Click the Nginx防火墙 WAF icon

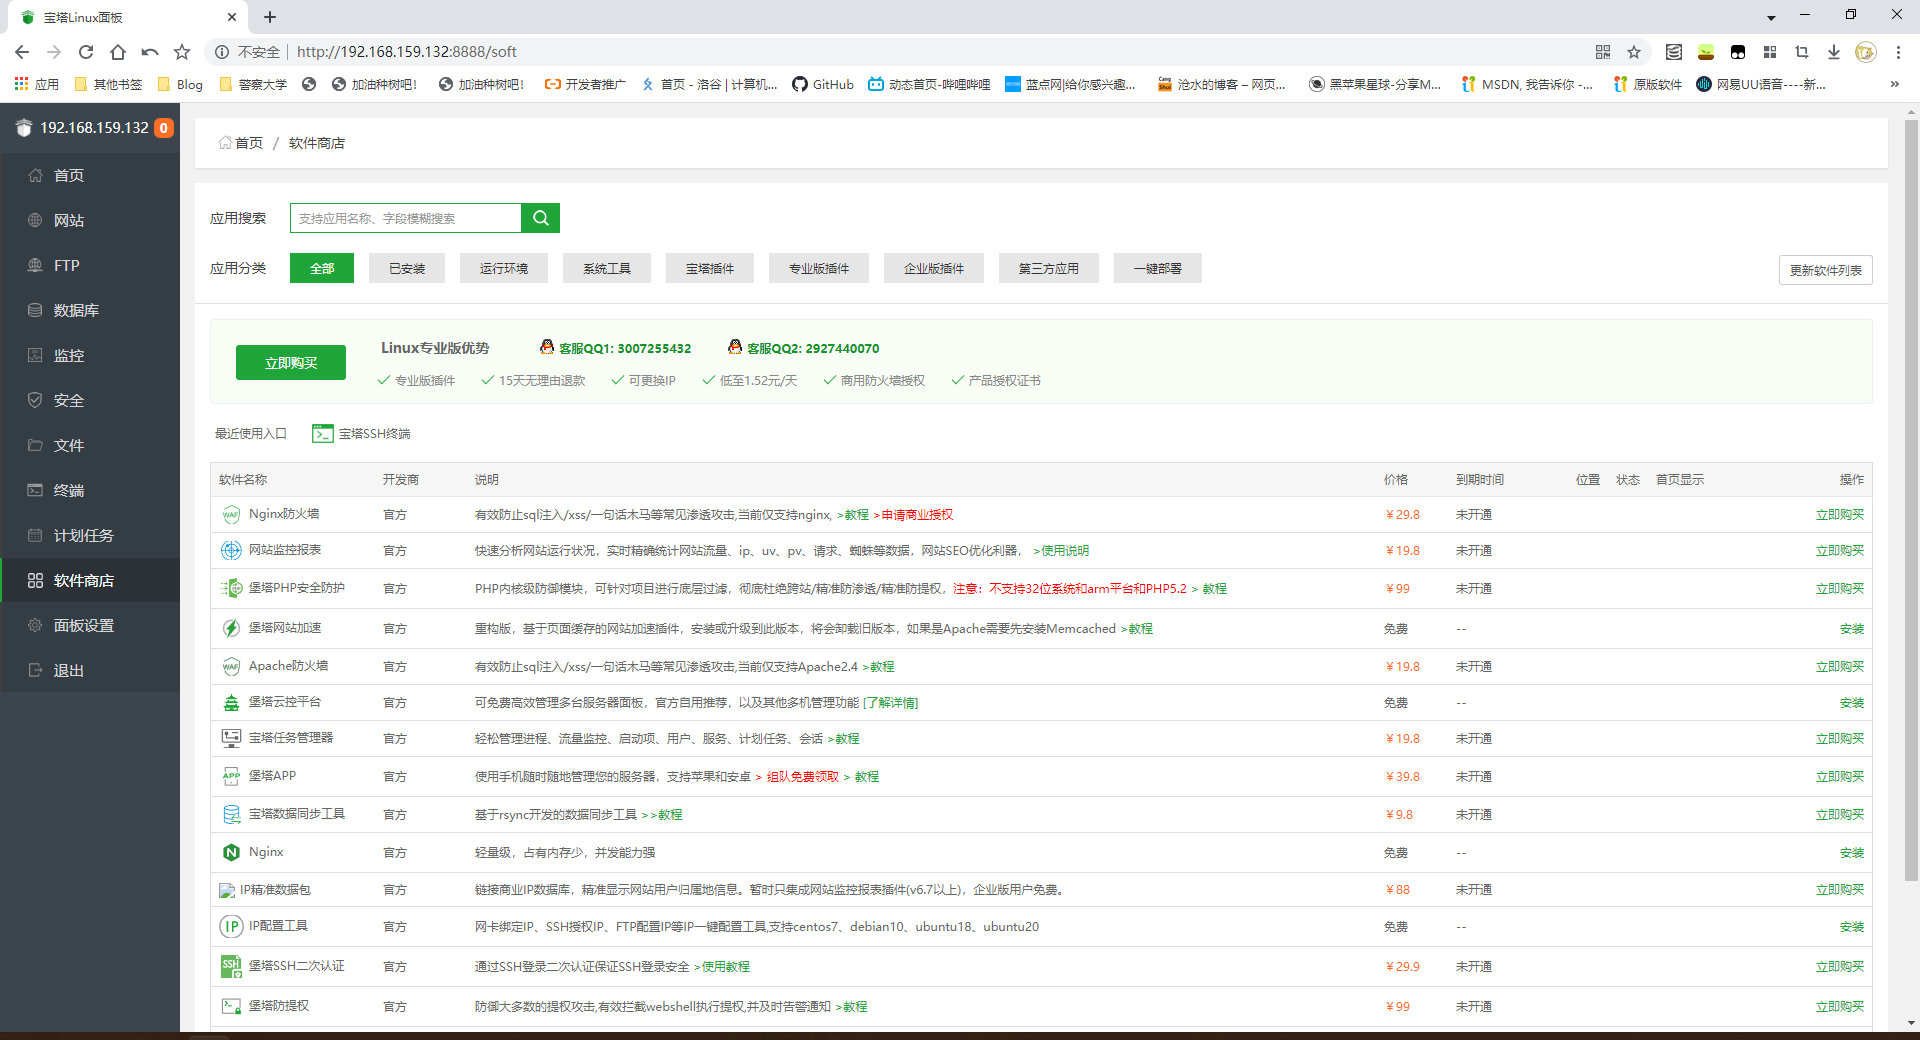[231, 515]
